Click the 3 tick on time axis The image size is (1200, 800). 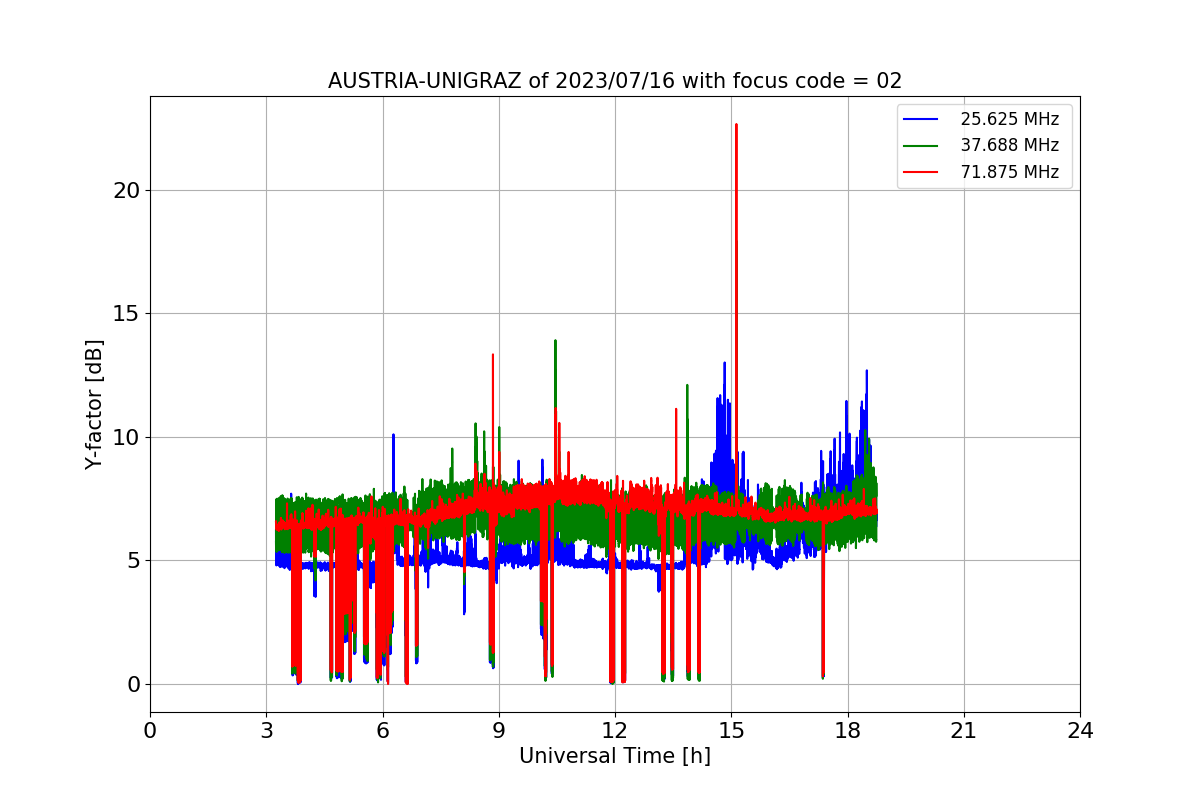[266, 731]
